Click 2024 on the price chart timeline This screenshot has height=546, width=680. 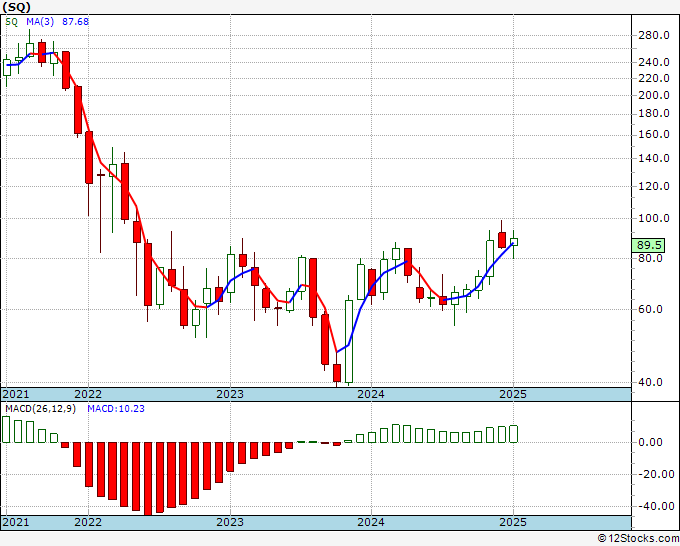pos(371,394)
